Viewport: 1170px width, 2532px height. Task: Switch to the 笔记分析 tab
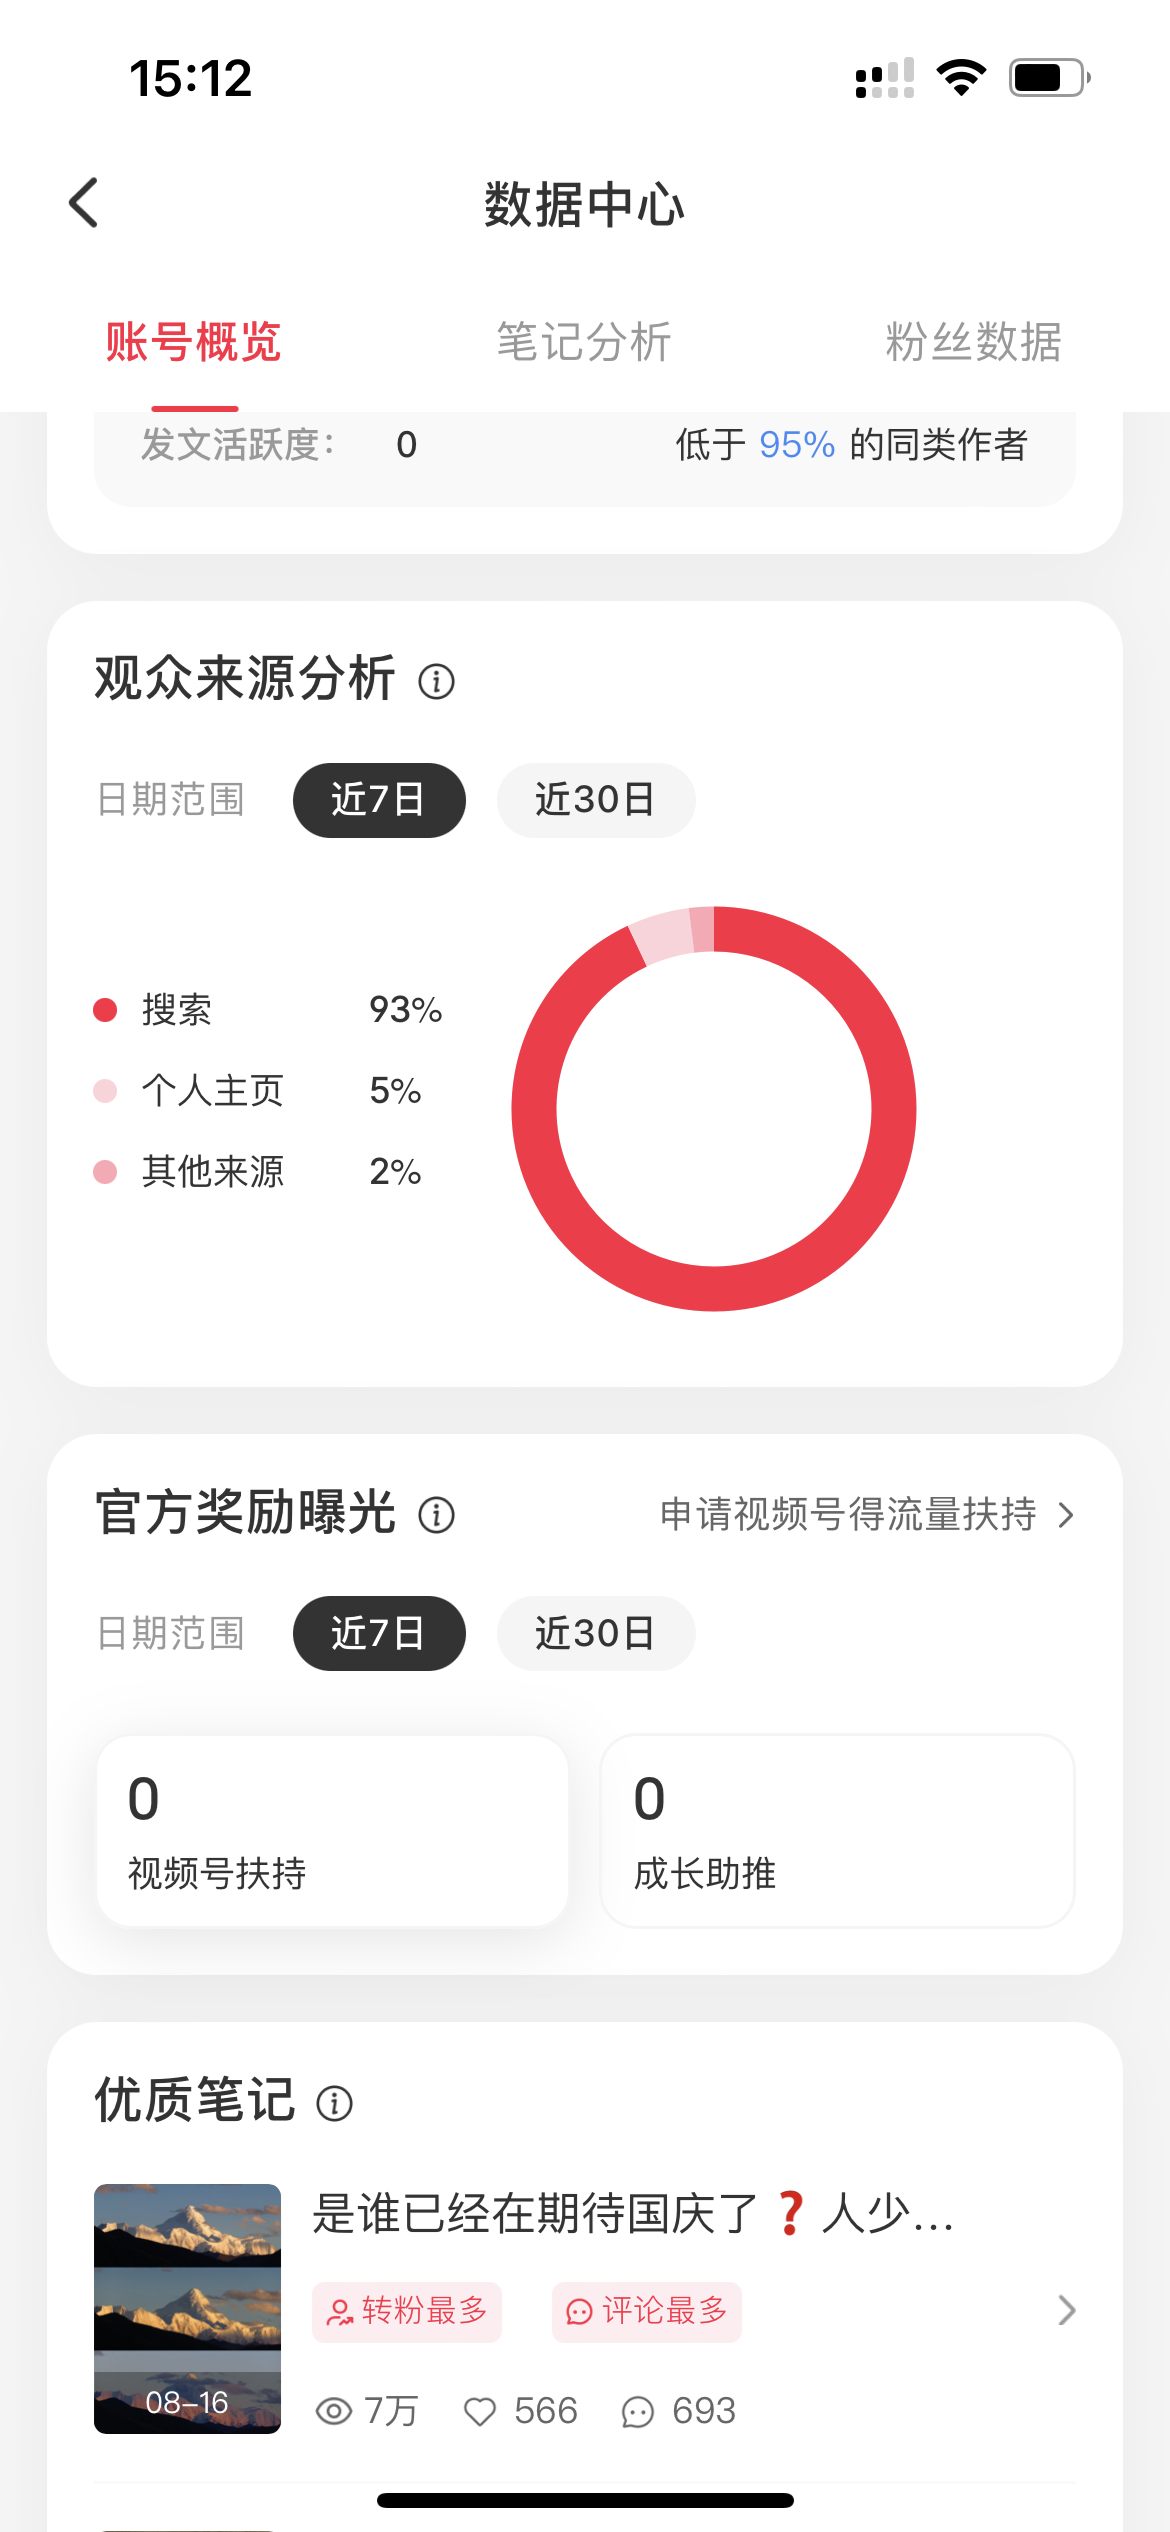[584, 342]
